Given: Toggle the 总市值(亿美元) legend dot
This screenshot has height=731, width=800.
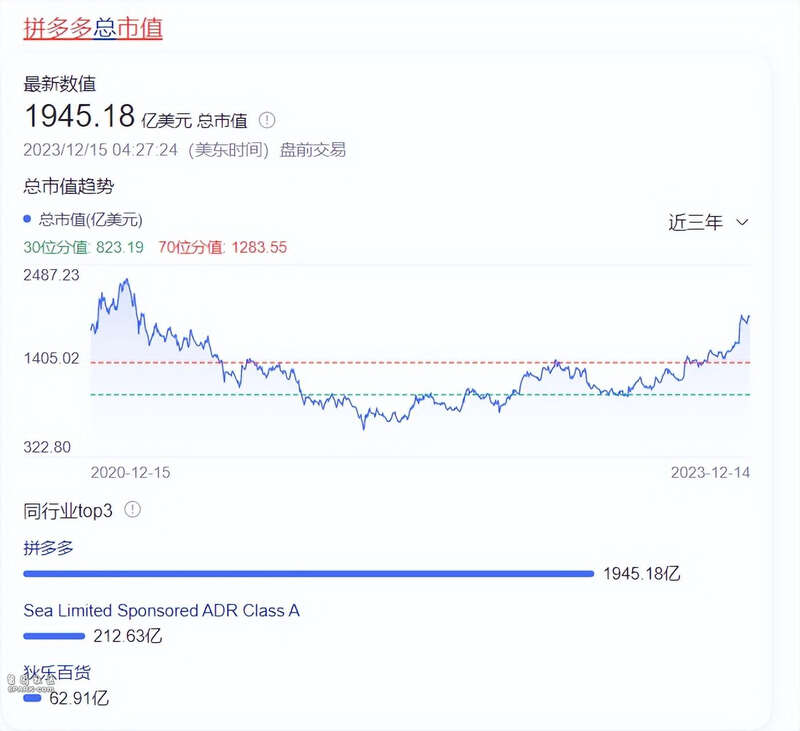Looking at the screenshot, I should (27, 219).
